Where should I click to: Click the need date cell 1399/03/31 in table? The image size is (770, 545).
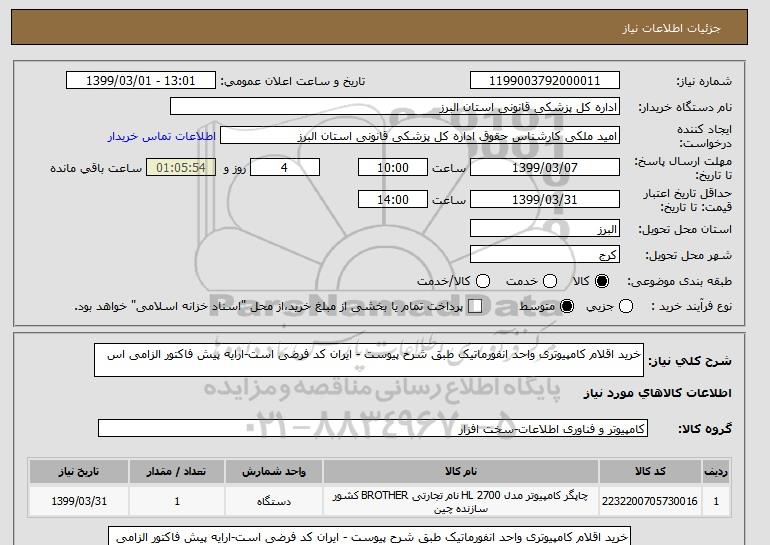(x=79, y=501)
